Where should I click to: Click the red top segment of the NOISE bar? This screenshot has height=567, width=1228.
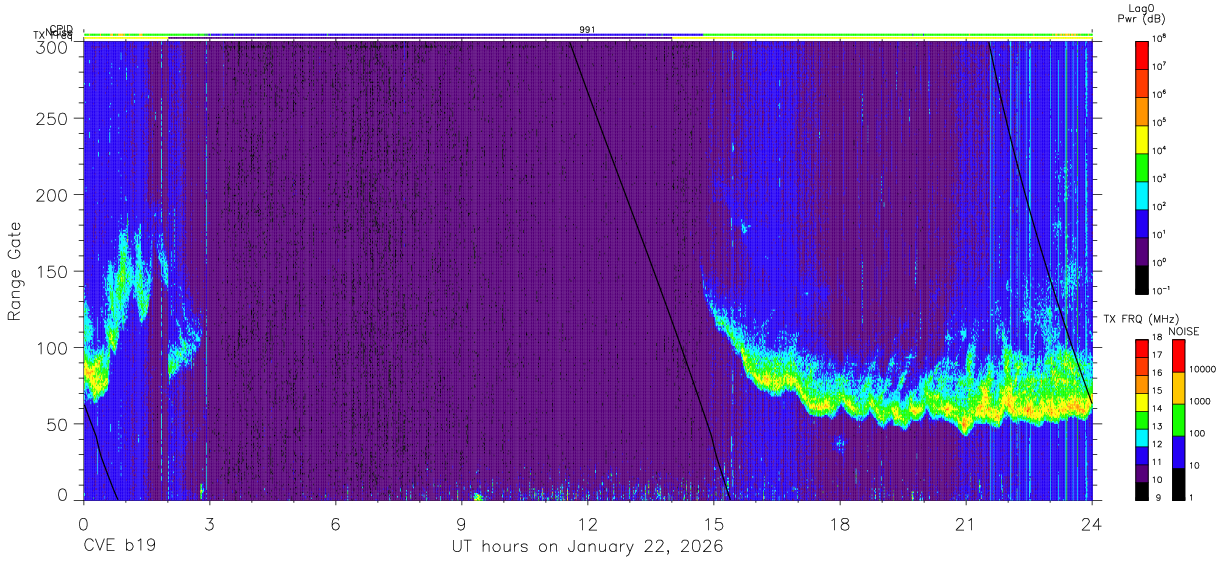coord(1178,356)
